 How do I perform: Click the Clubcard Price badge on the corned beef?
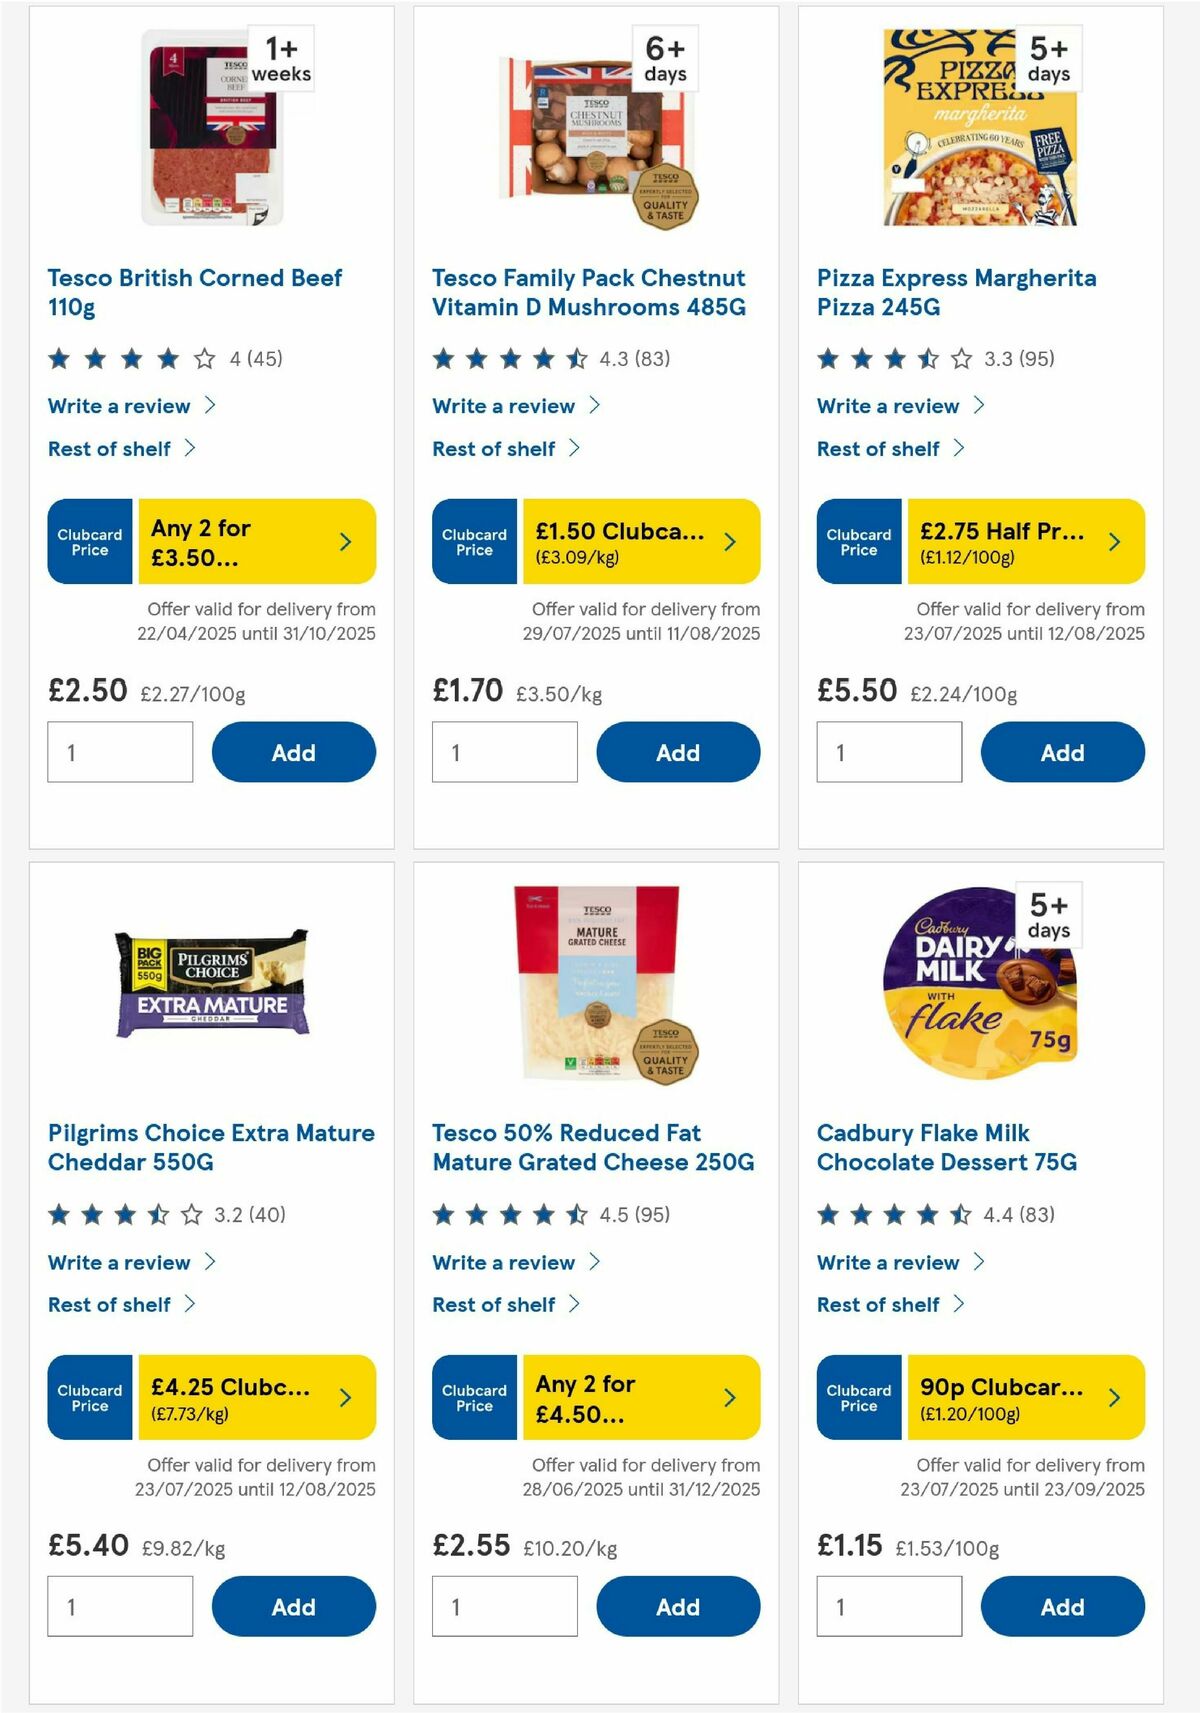(89, 541)
